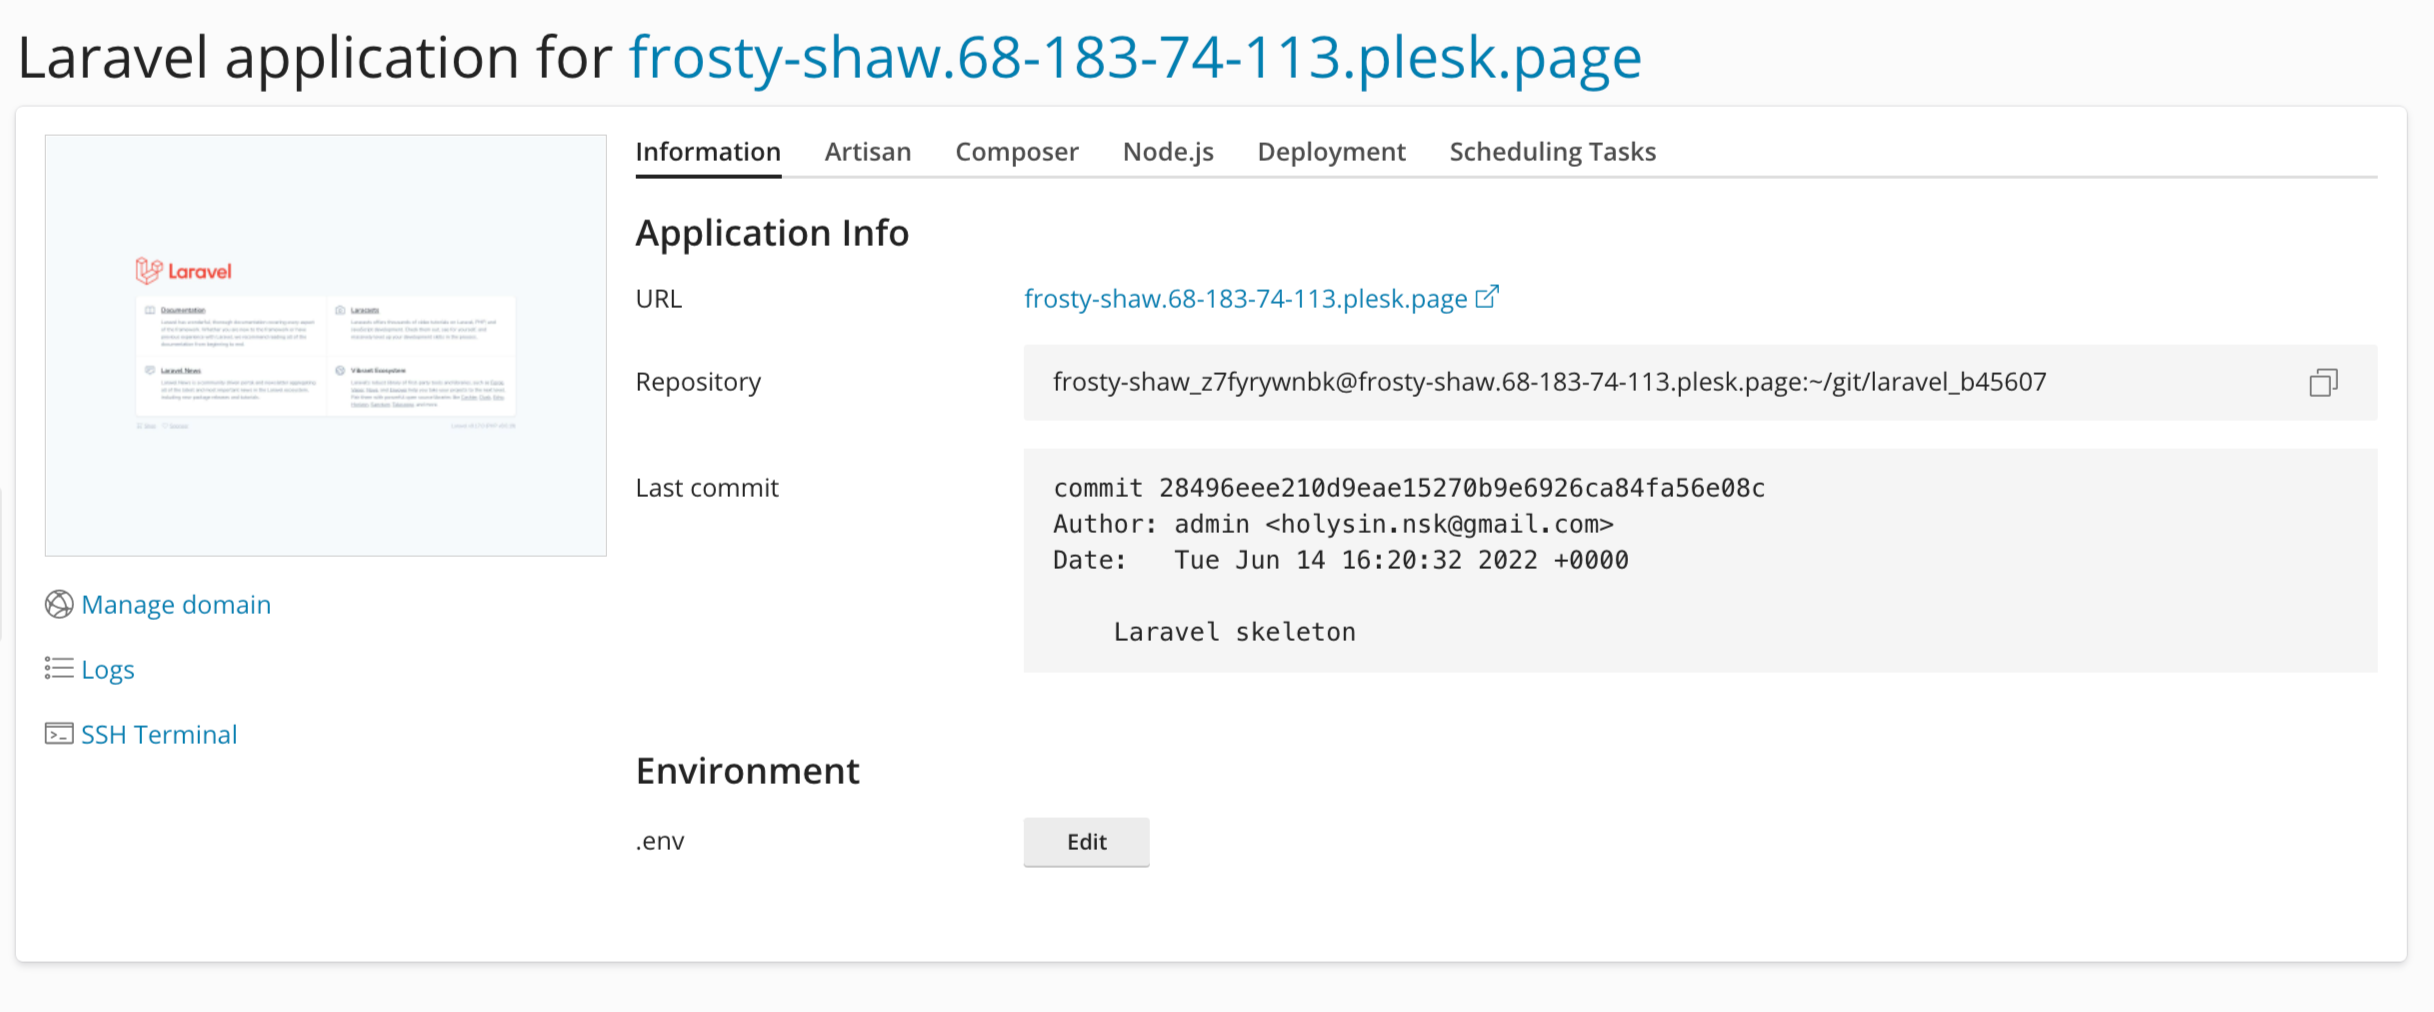
Task: Click the repository path field
Action: pos(1700,382)
